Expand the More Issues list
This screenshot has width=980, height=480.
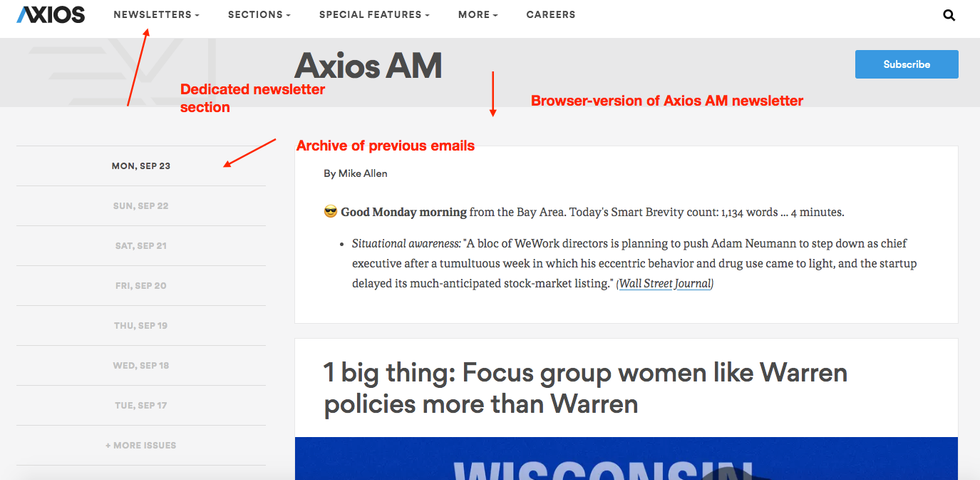click(x=141, y=446)
